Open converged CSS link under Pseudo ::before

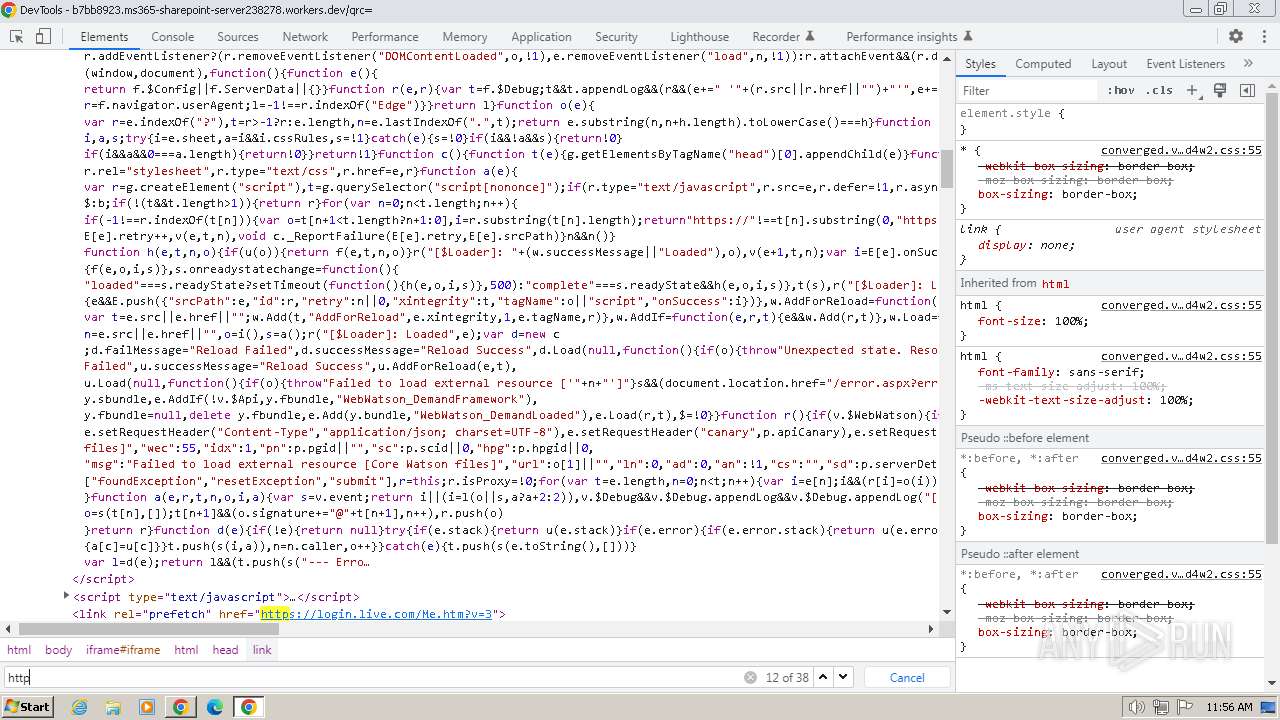click(1181, 458)
